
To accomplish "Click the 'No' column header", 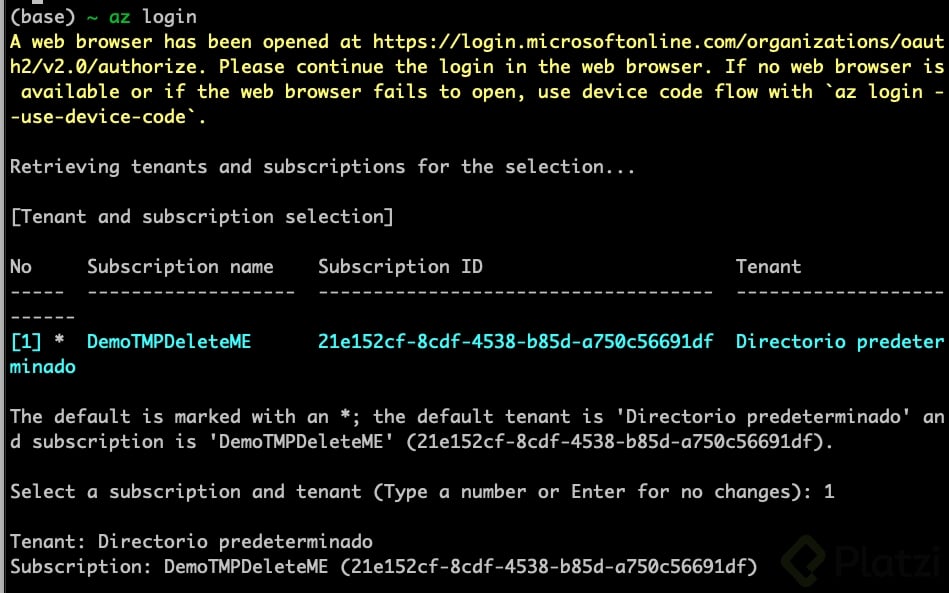I will click(x=21, y=266).
